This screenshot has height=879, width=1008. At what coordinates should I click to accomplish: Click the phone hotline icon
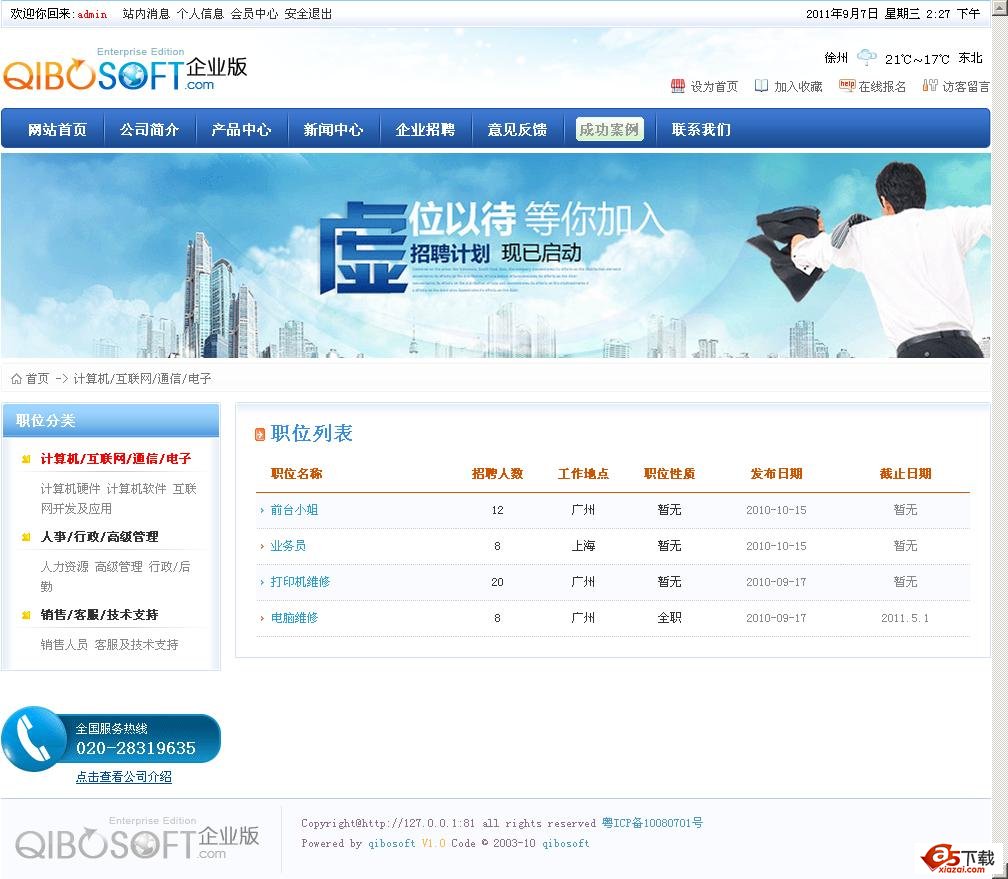pos(32,739)
